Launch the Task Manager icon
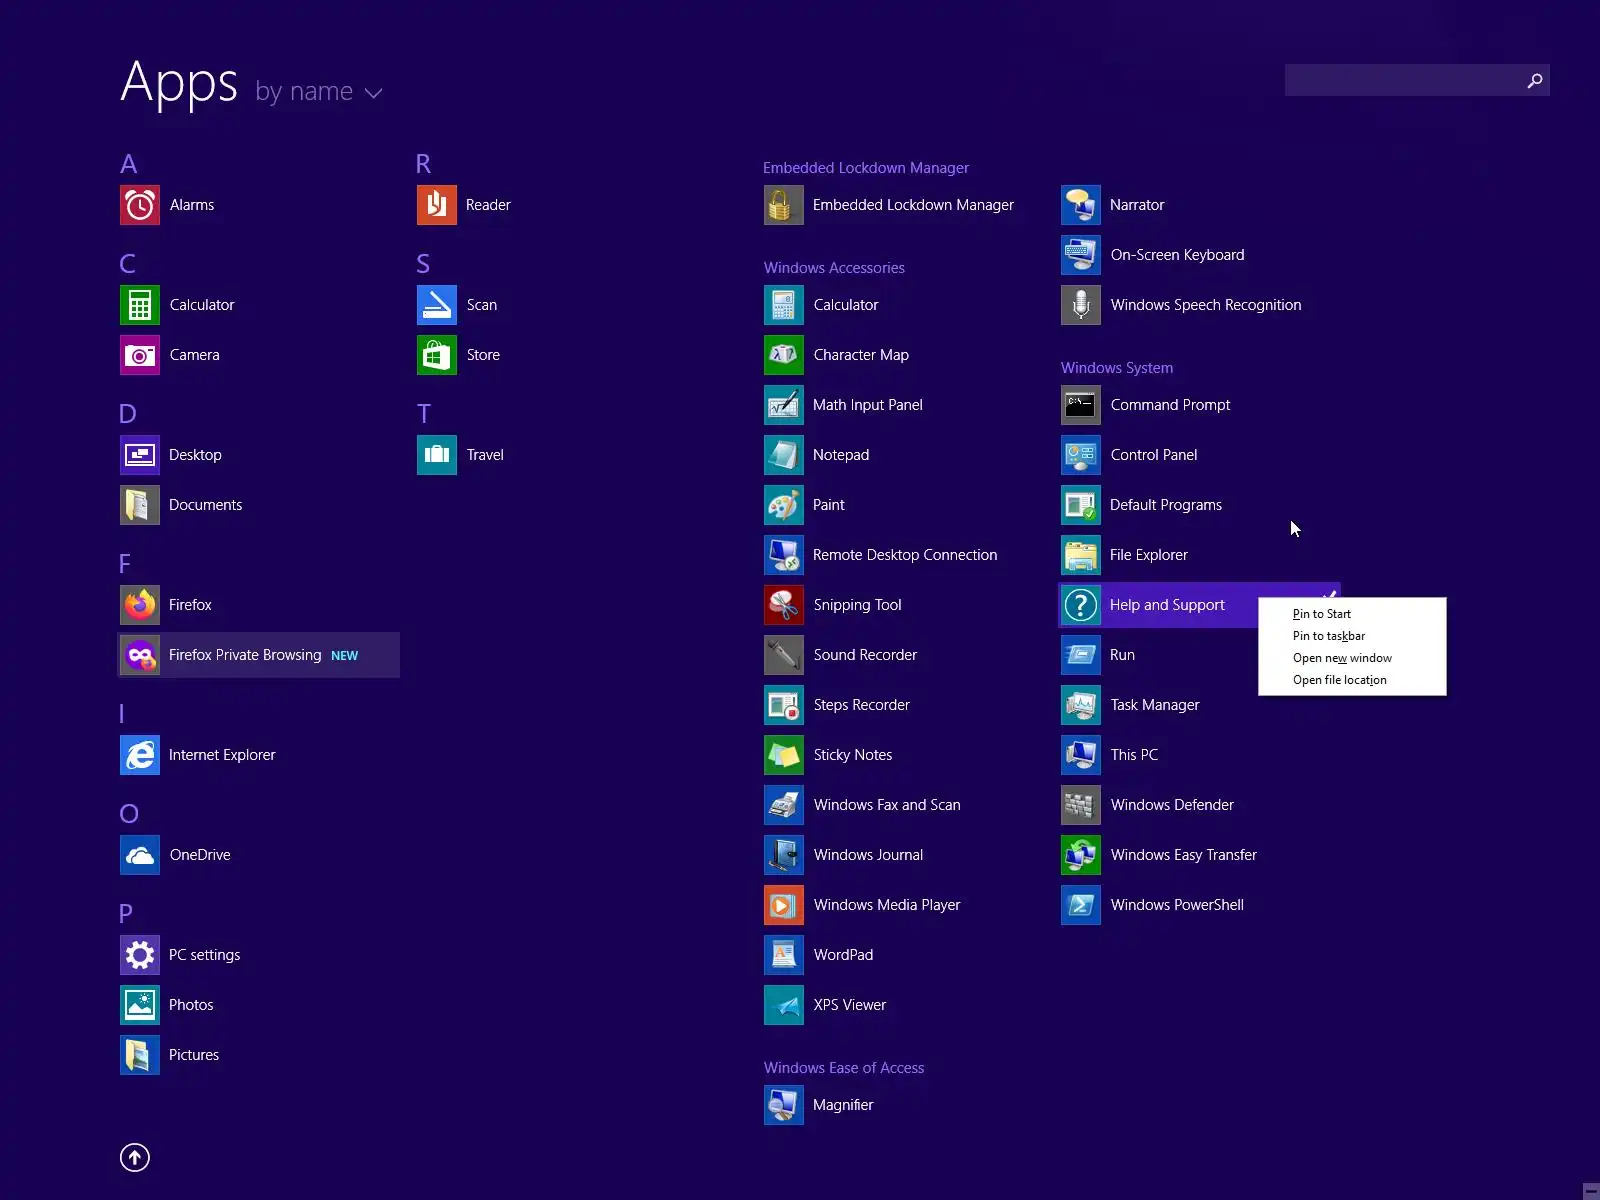 (x=1081, y=705)
